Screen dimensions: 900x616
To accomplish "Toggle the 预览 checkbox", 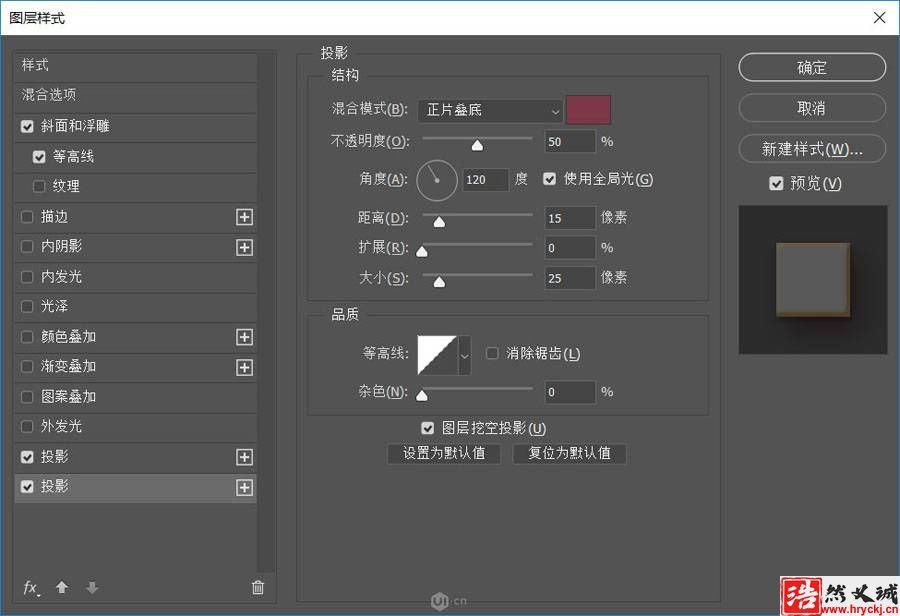I will point(776,184).
